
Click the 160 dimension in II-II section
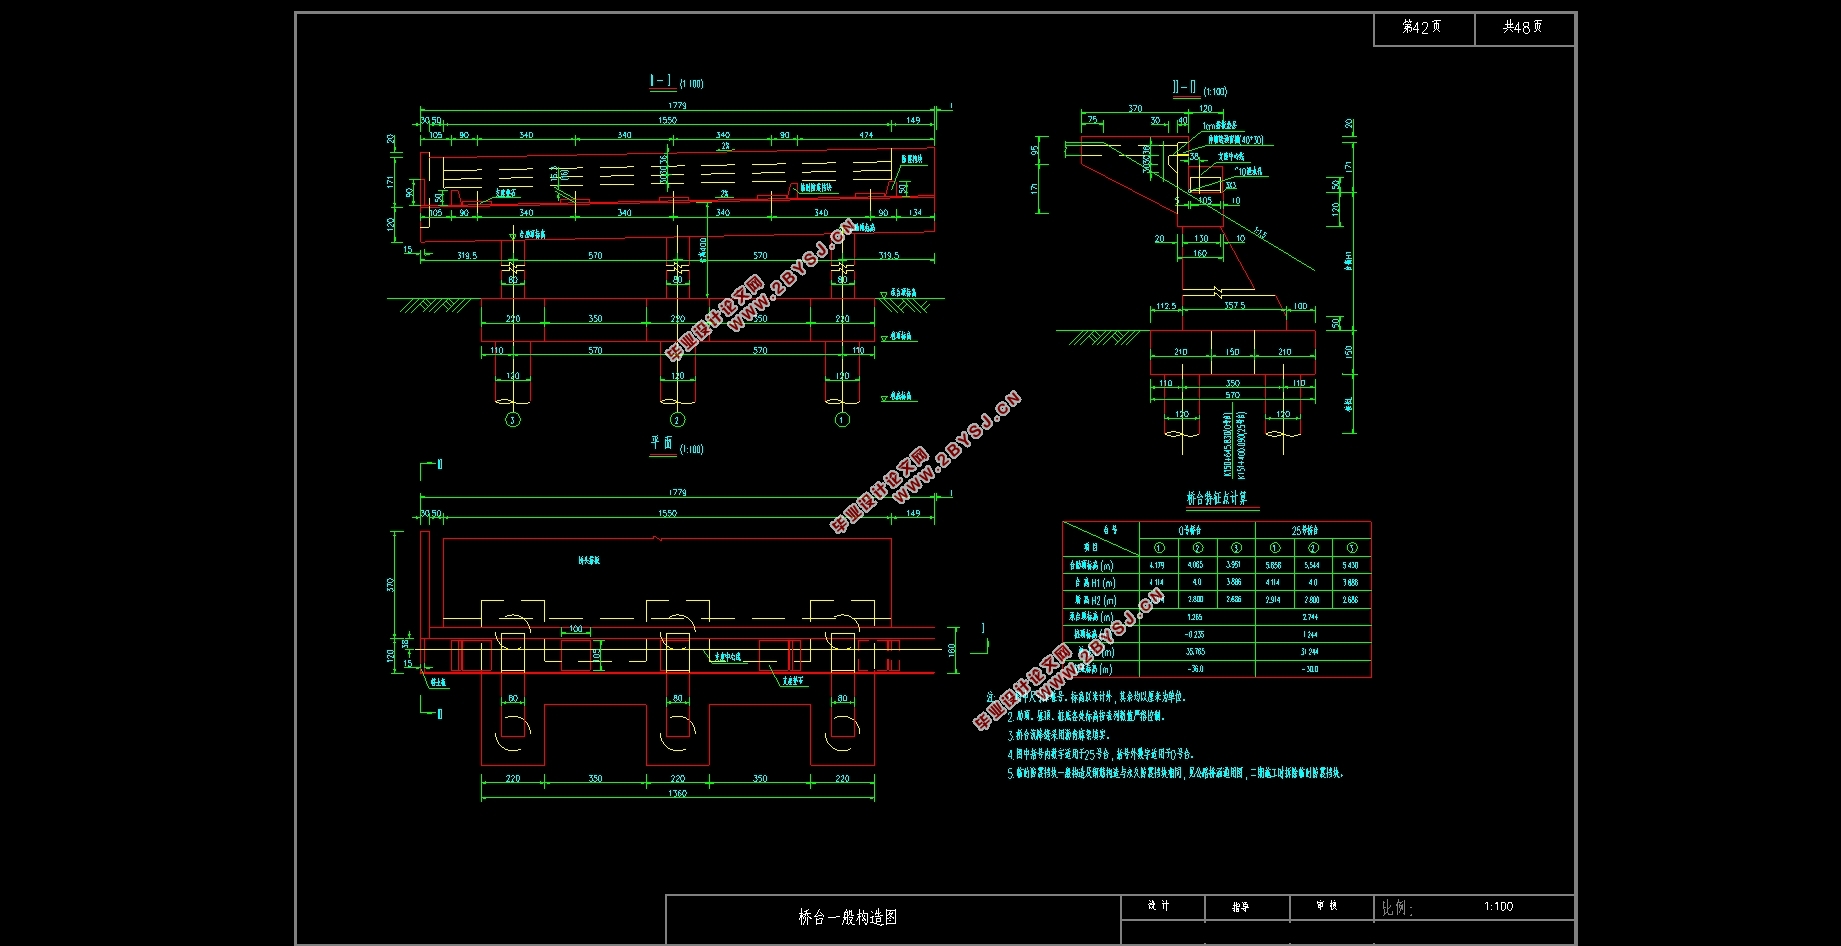(x=1200, y=254)
